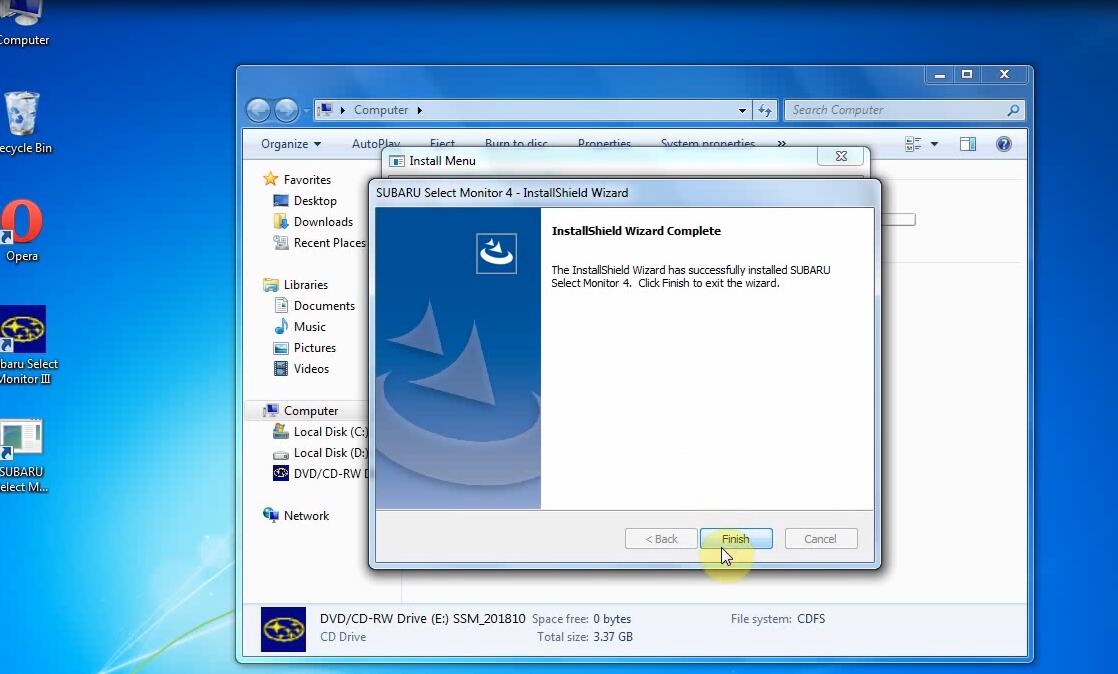The image size is (1118, 674).
Task: Select the Computer desktop icon
Action: (x=22, y=24)
